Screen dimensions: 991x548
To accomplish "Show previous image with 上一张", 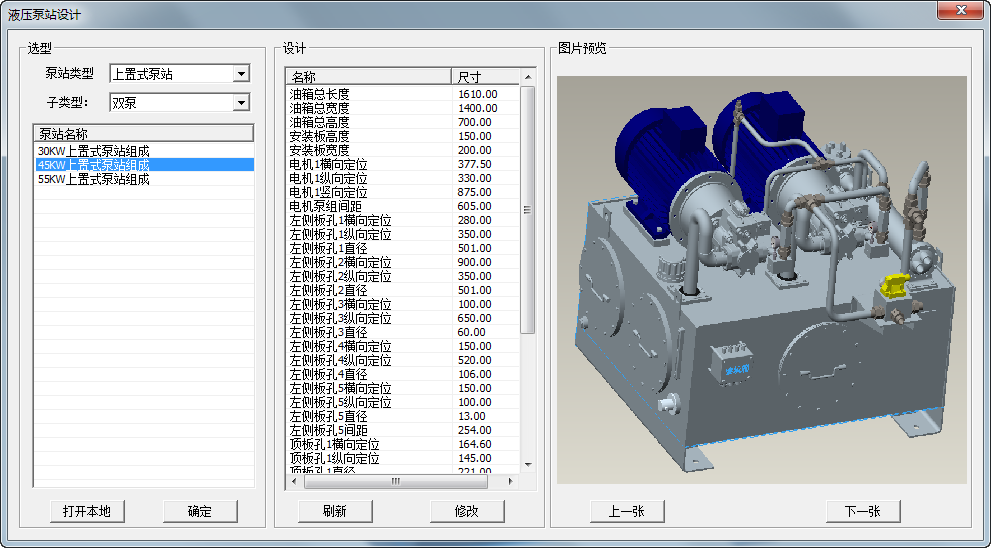I will (626, 511).
